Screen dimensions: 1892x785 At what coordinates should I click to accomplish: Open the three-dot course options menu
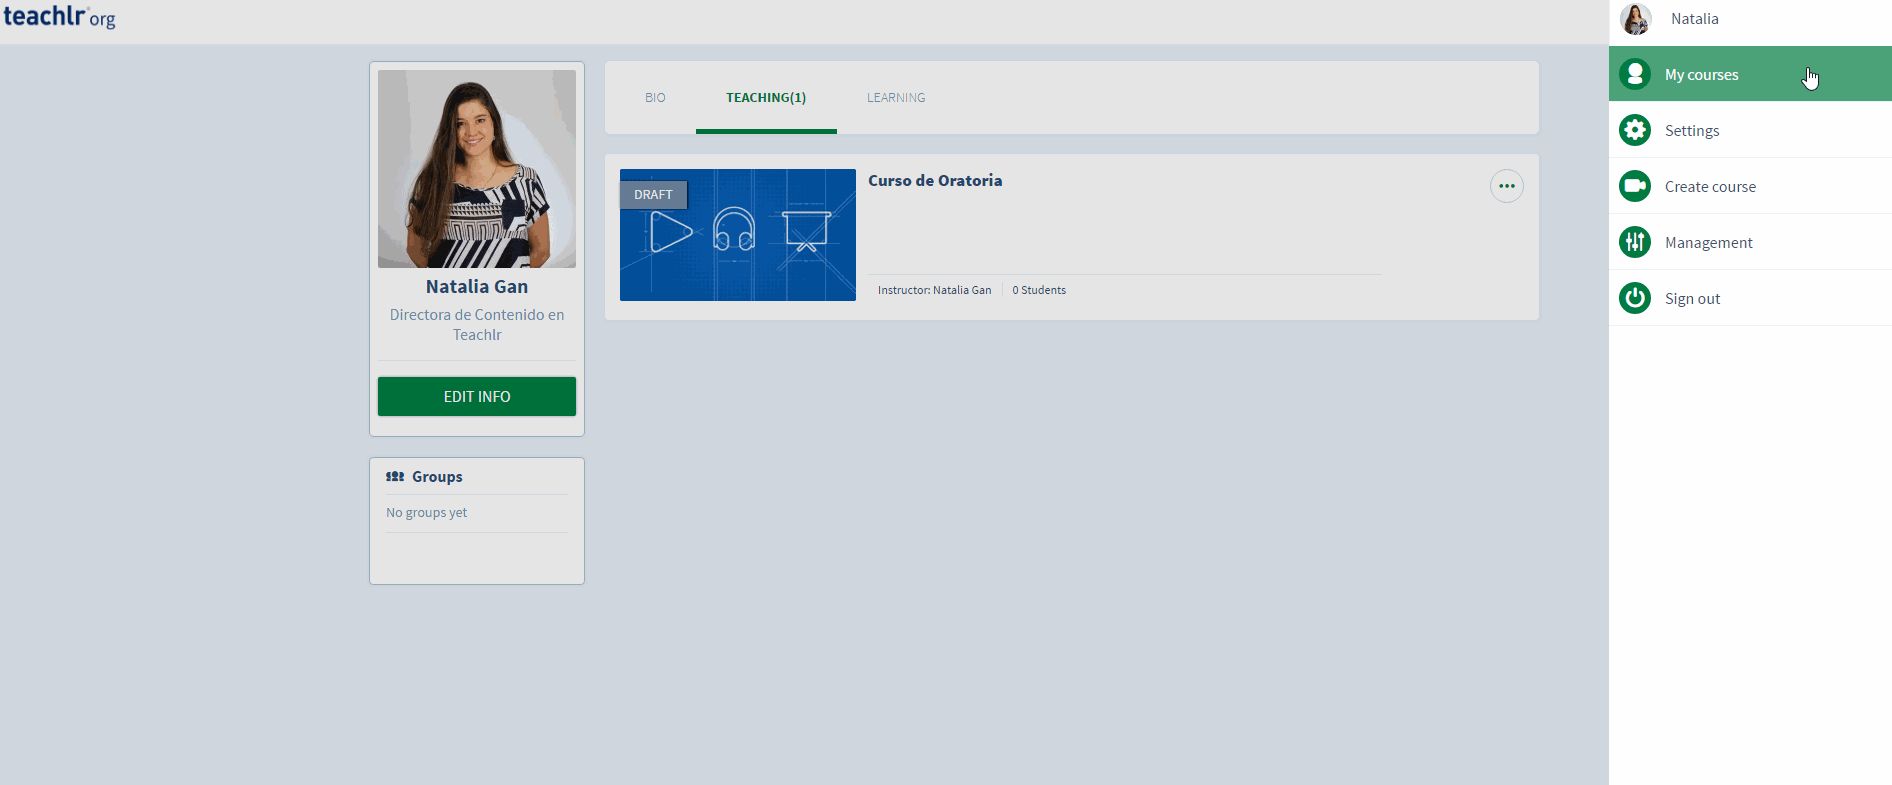[x=1506, y=186]
